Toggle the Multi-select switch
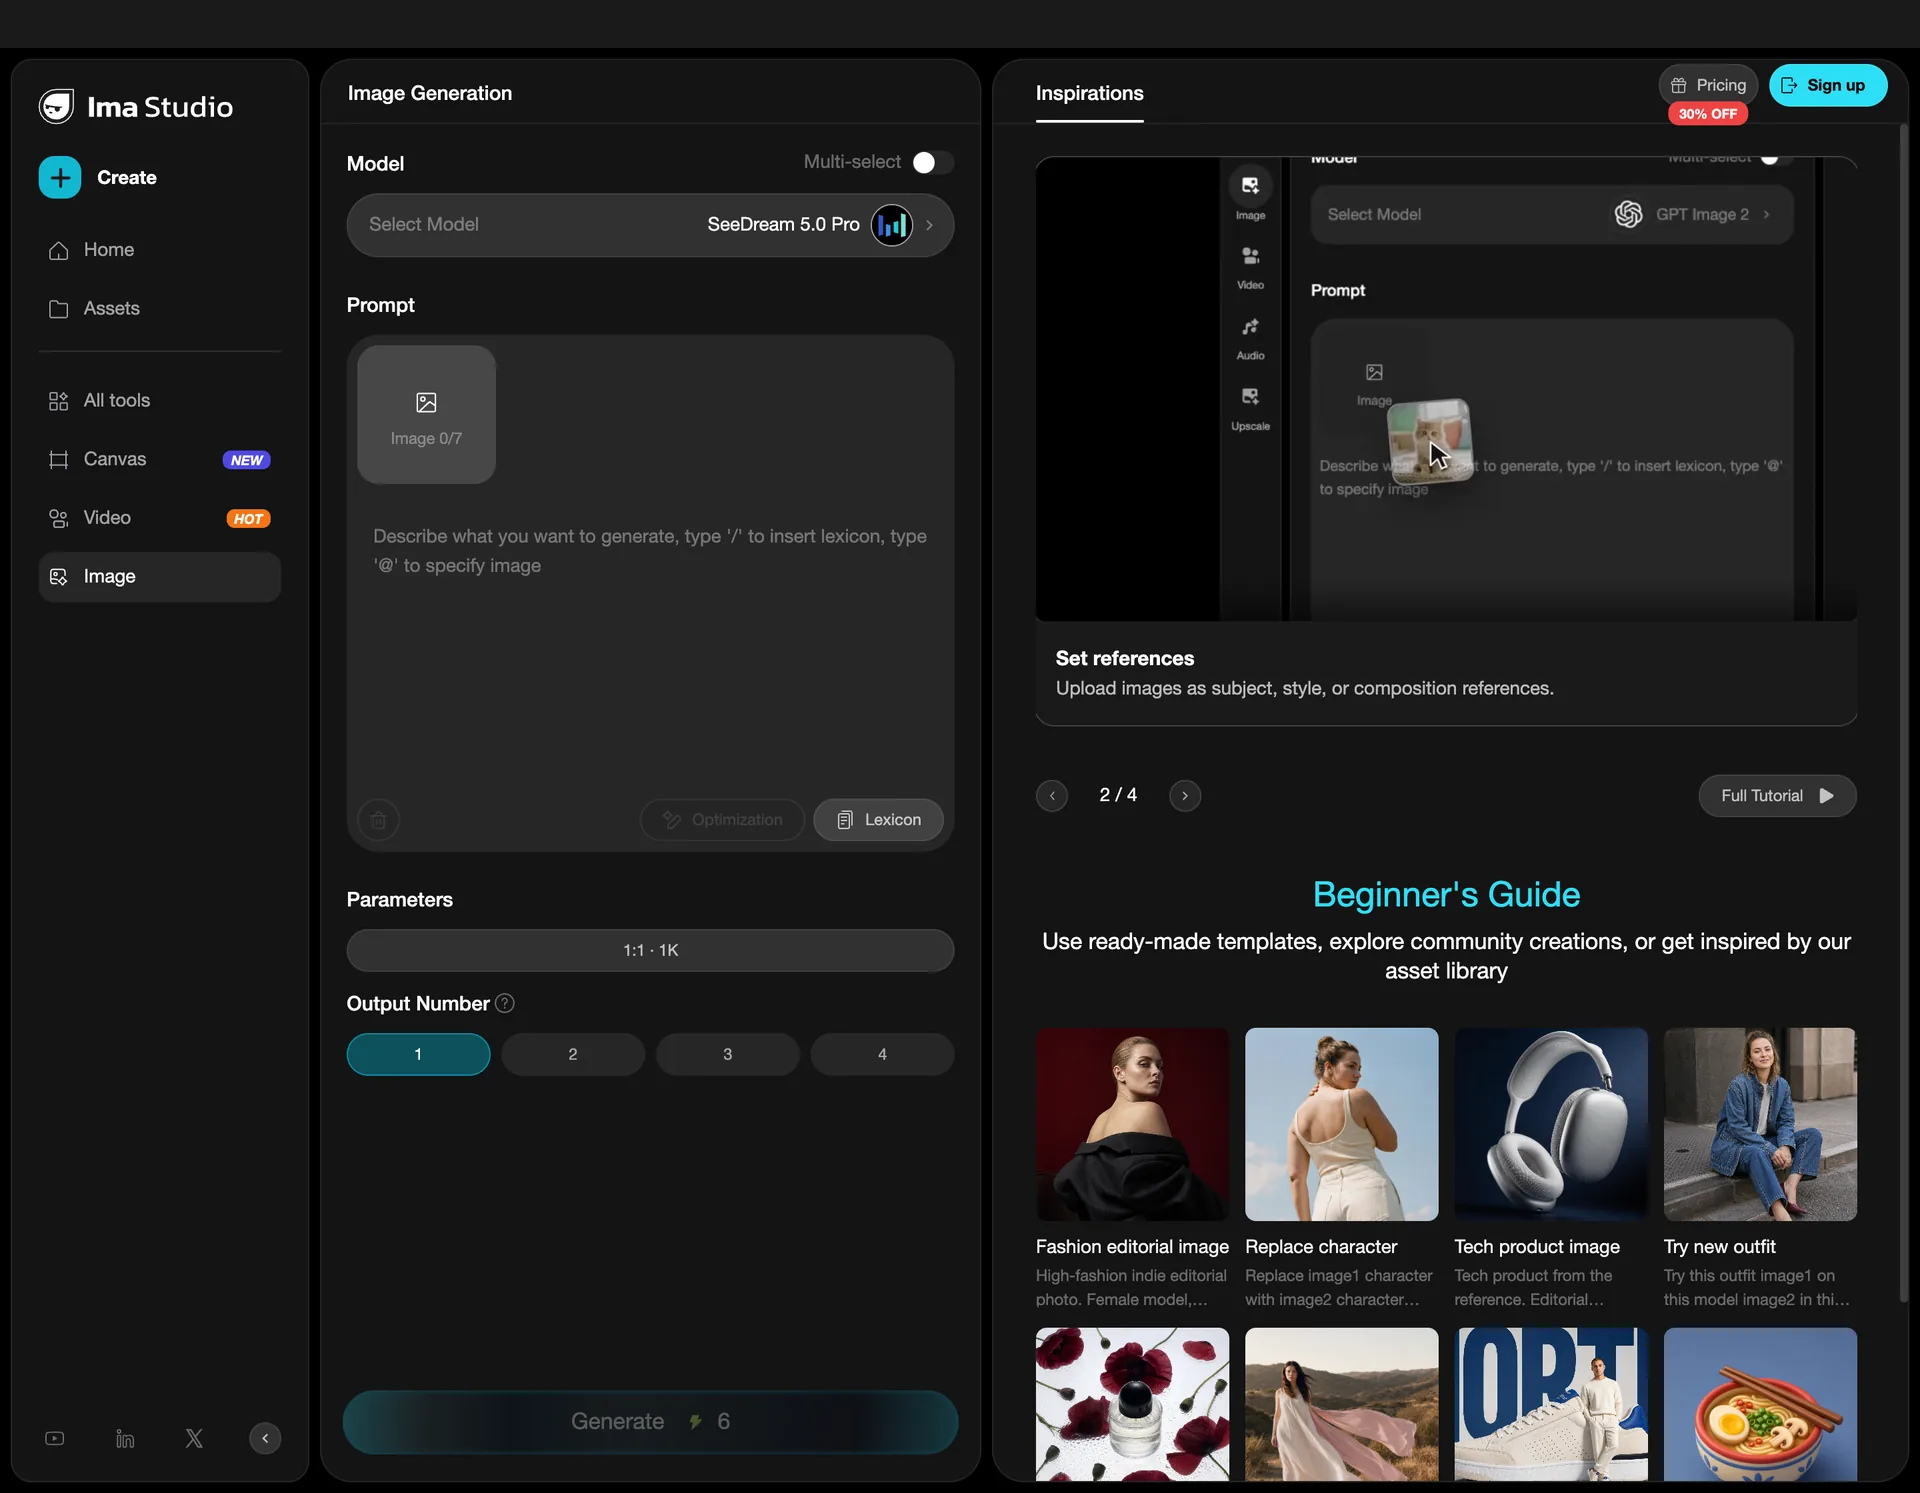1920x1493 pixels. tap(933, 162)
